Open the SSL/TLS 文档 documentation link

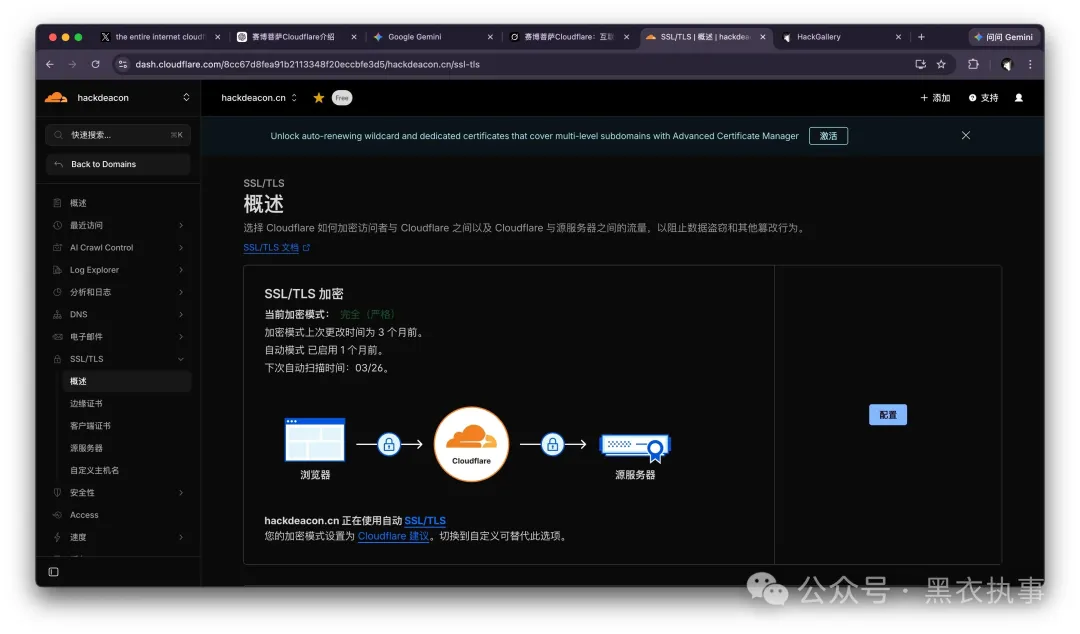click(276, 247)
